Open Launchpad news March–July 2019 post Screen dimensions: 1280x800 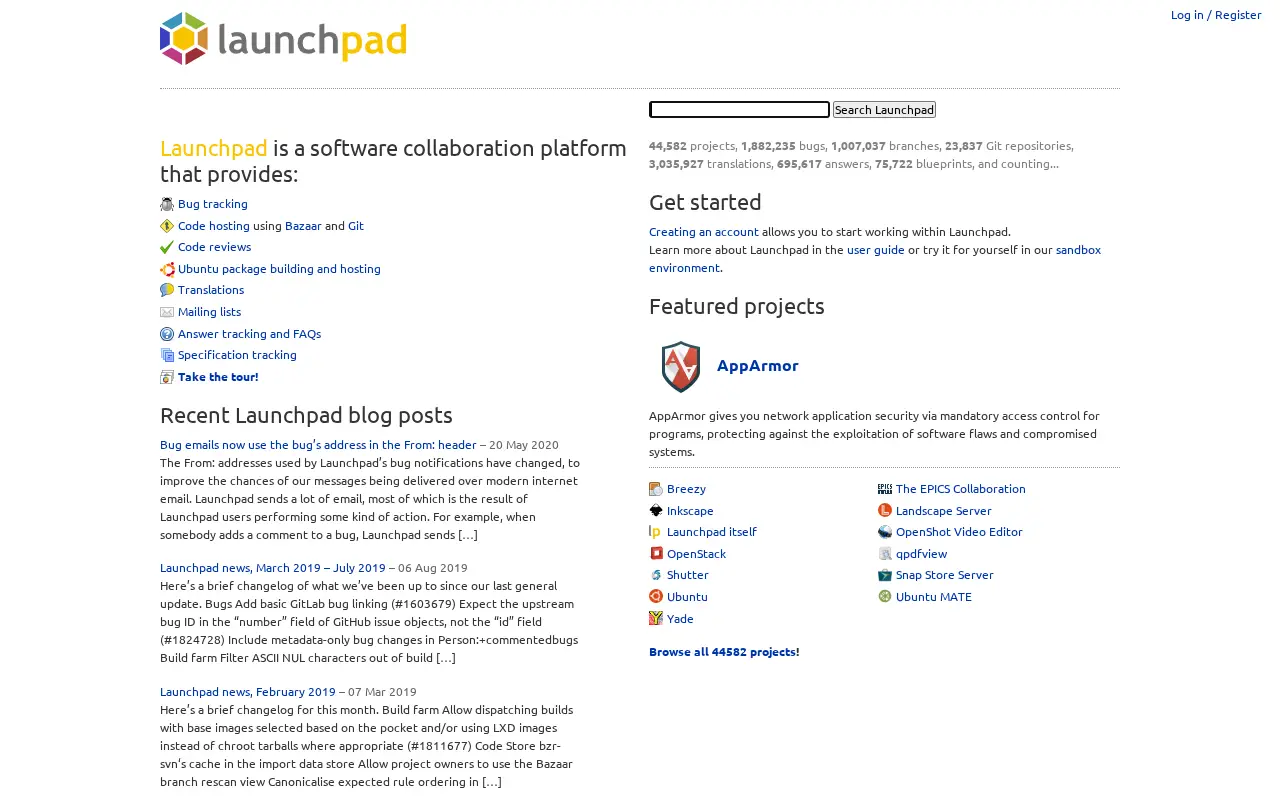point(272,568)
